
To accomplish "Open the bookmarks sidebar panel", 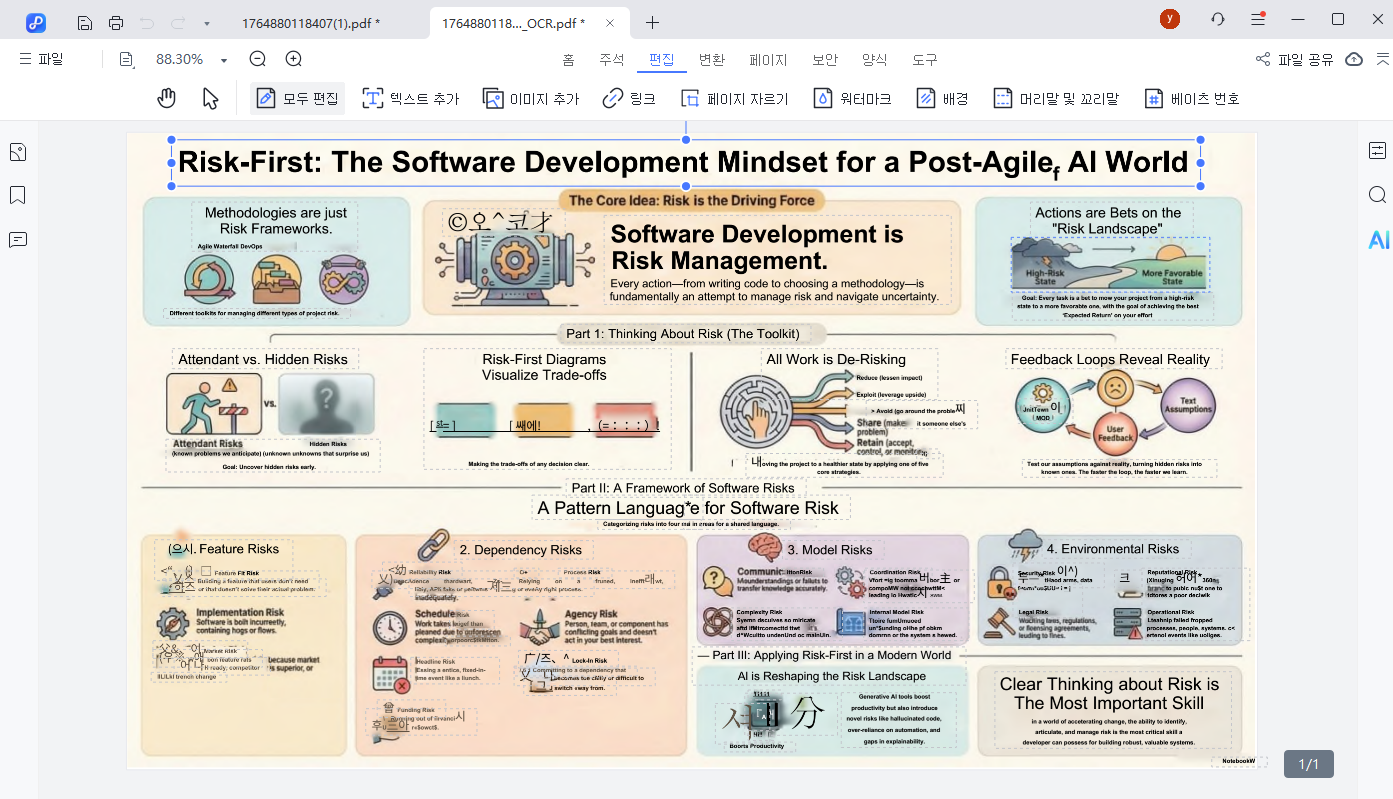I will pos(17,195).
